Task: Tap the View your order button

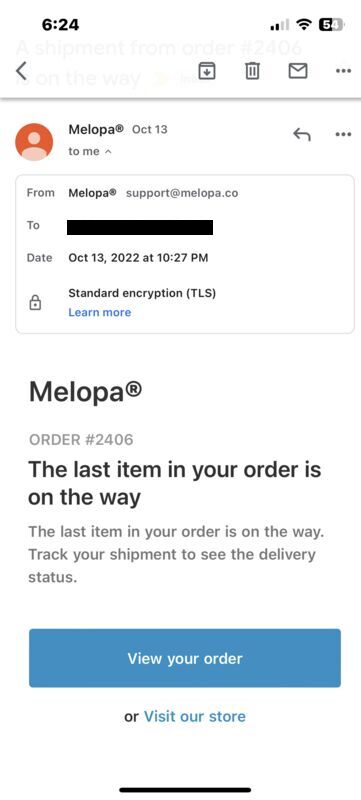Action: 185,658
